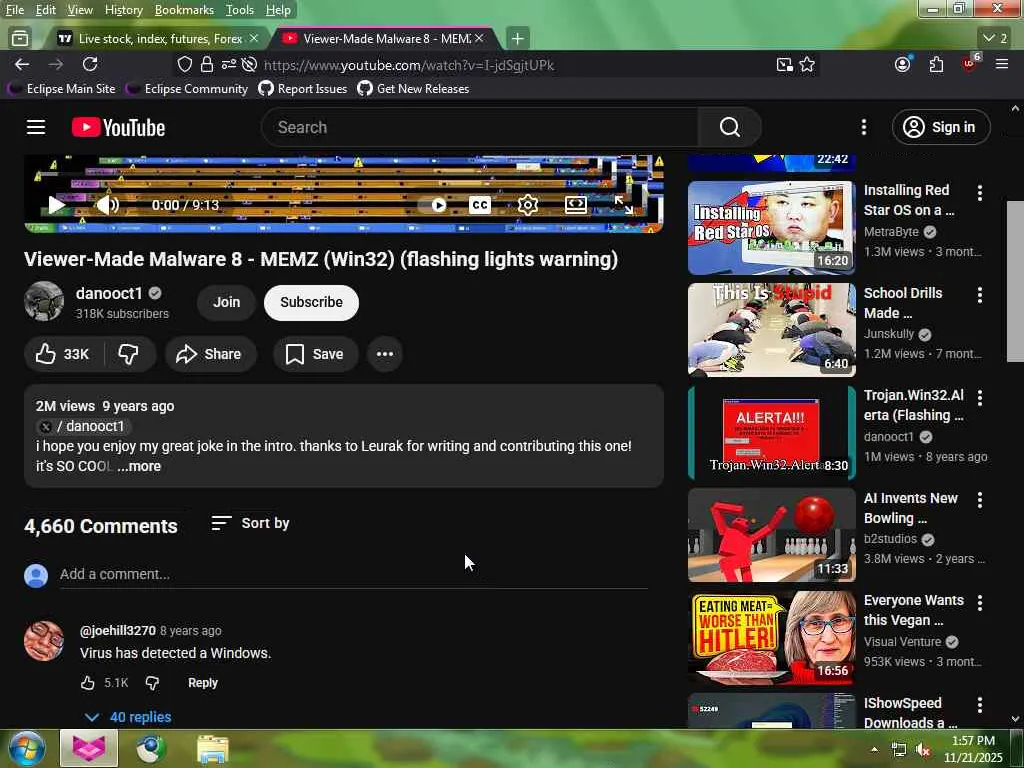
Task: Open browser application hamburger menu
Action: (x=1002, y=64)
